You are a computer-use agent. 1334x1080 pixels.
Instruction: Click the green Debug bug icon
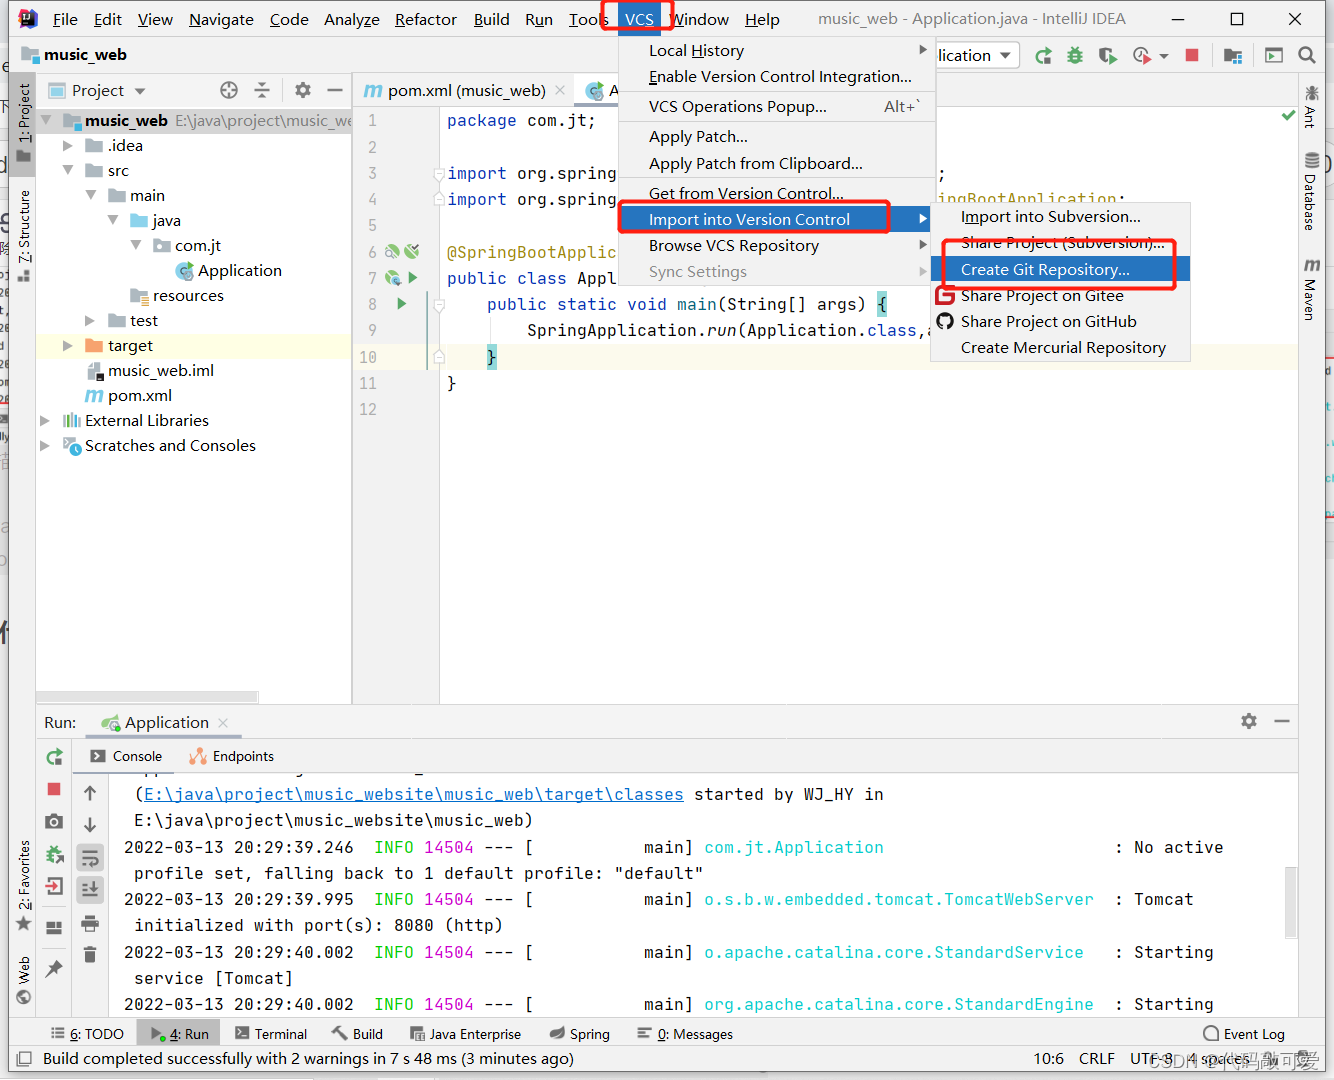[x=1075, y=56]
